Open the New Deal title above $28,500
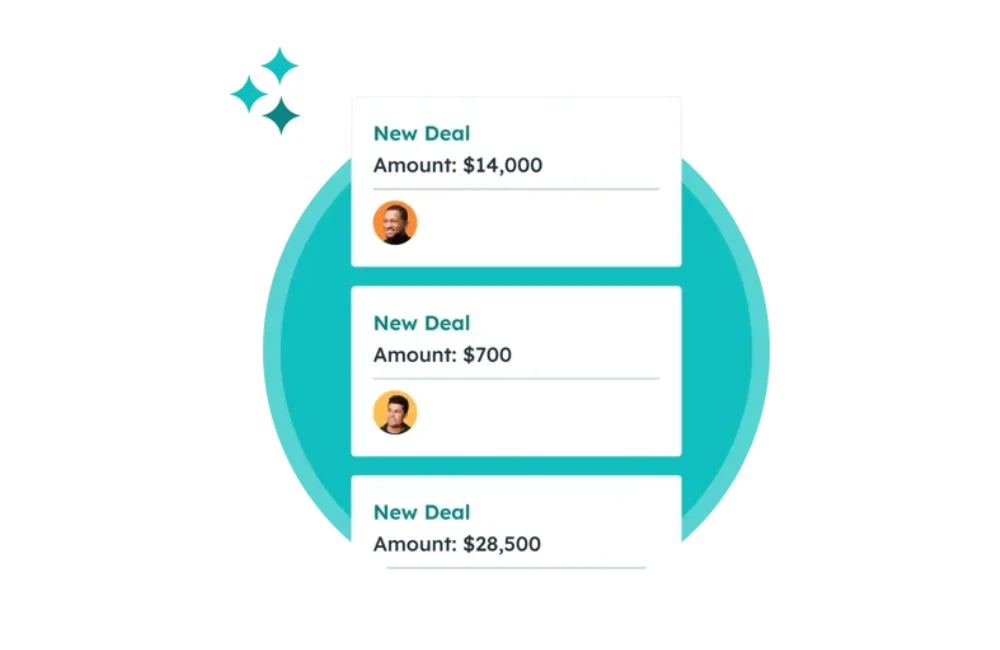Screen dimensions: 1000x650 (x=422, y=512)
